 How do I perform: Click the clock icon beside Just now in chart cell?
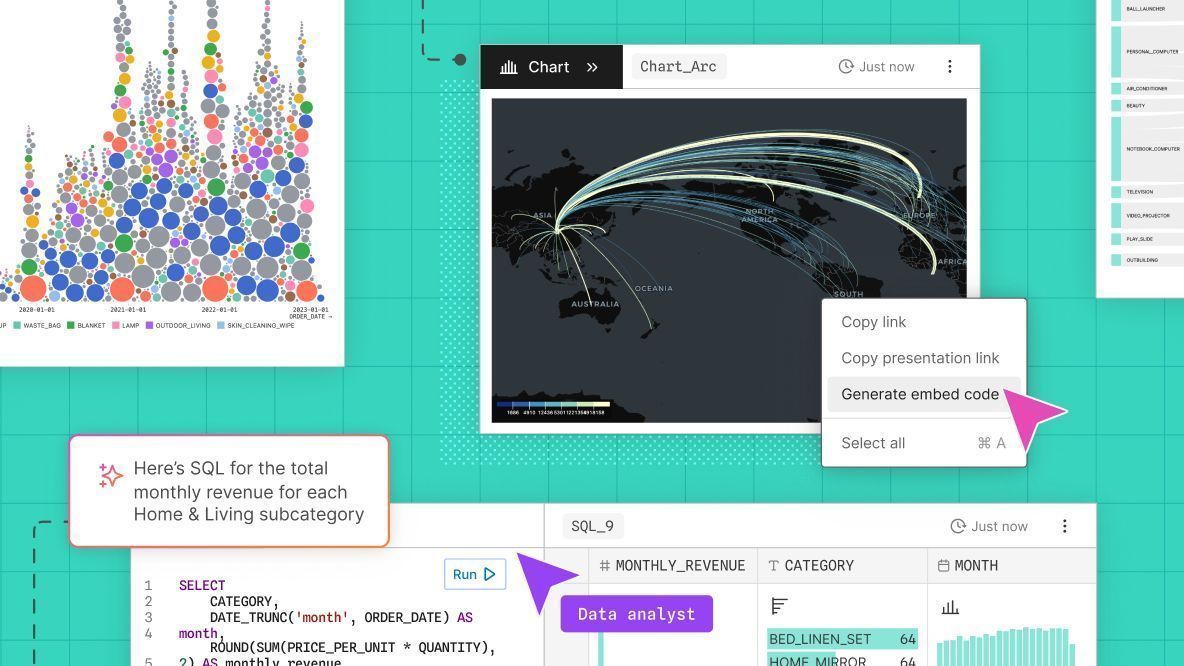[846, 66]
